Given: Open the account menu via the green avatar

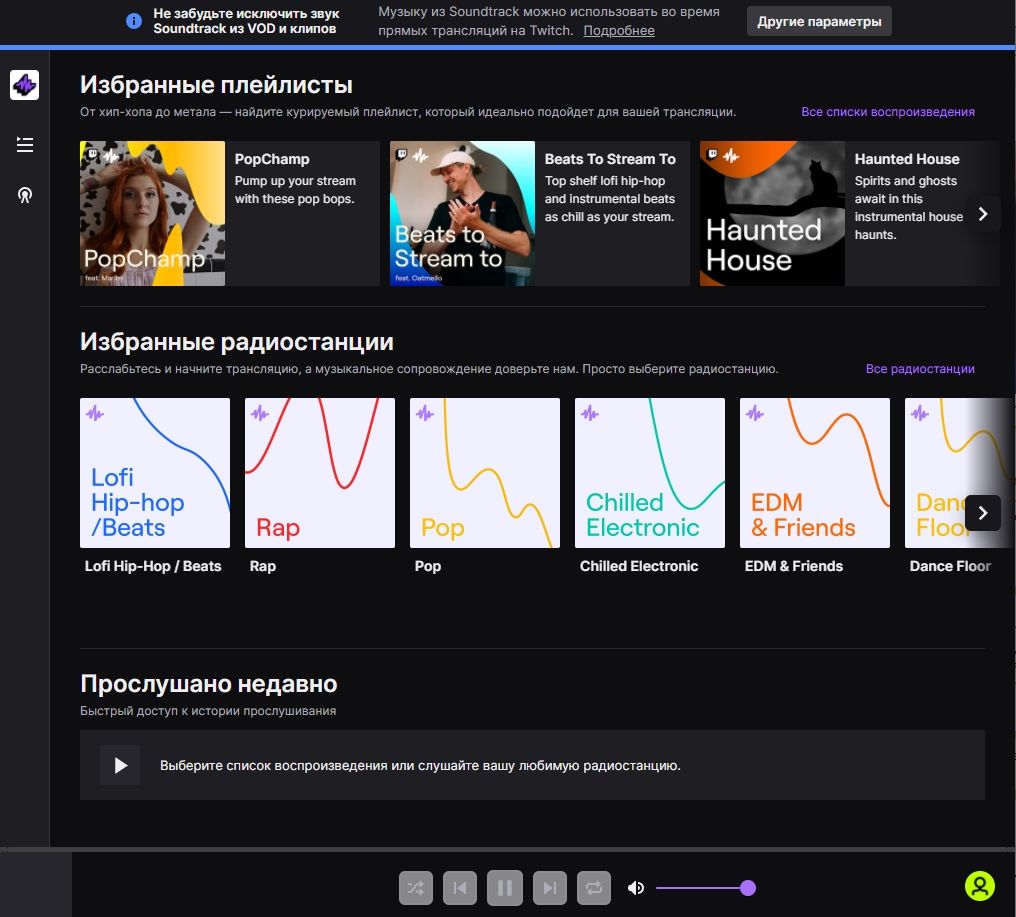Looking at the screenshot, I should pos(982,885).
